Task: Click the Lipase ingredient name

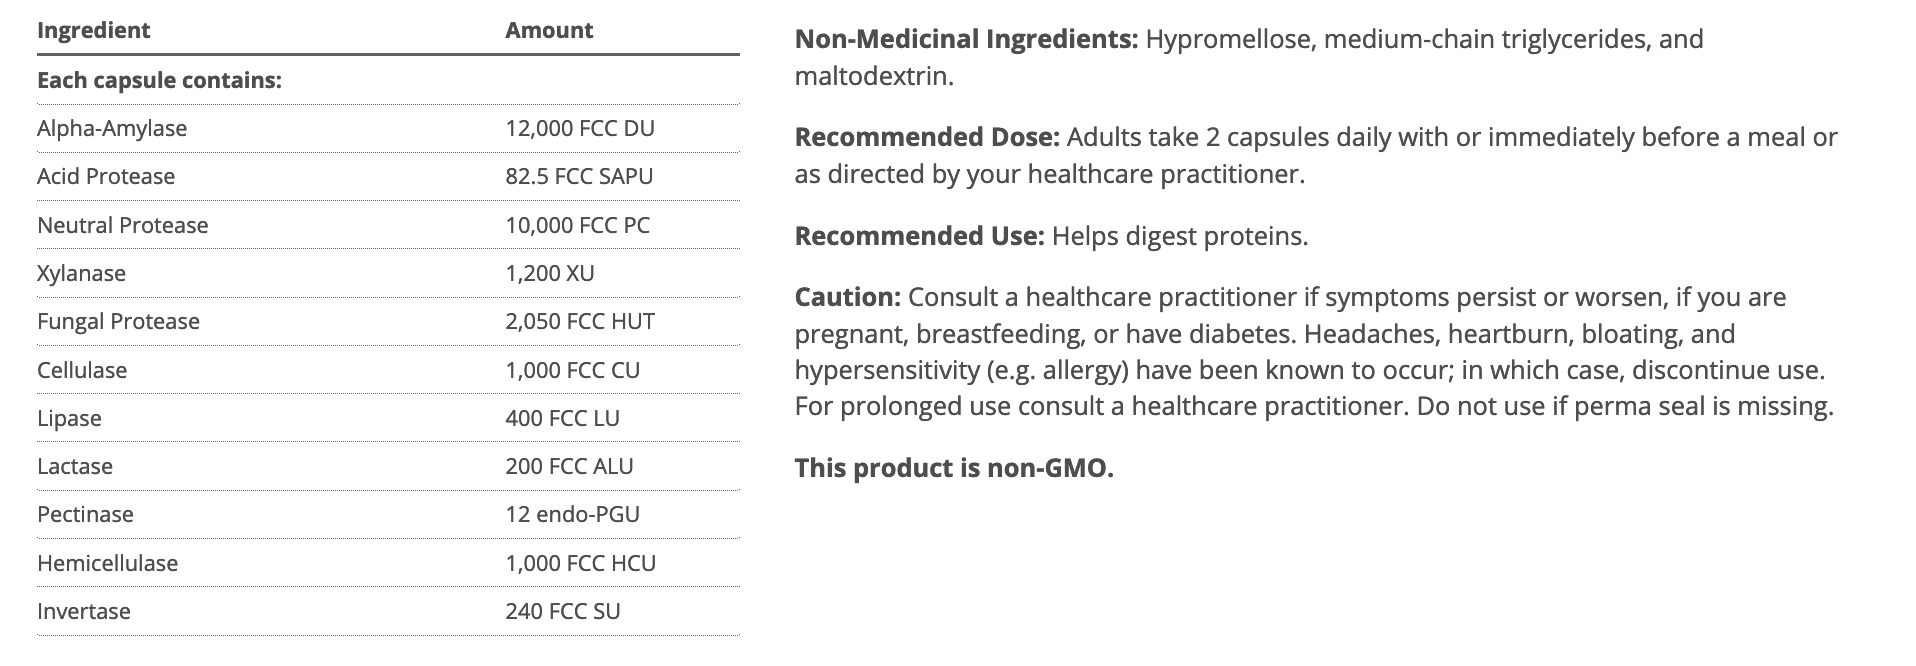Action: 69,418
